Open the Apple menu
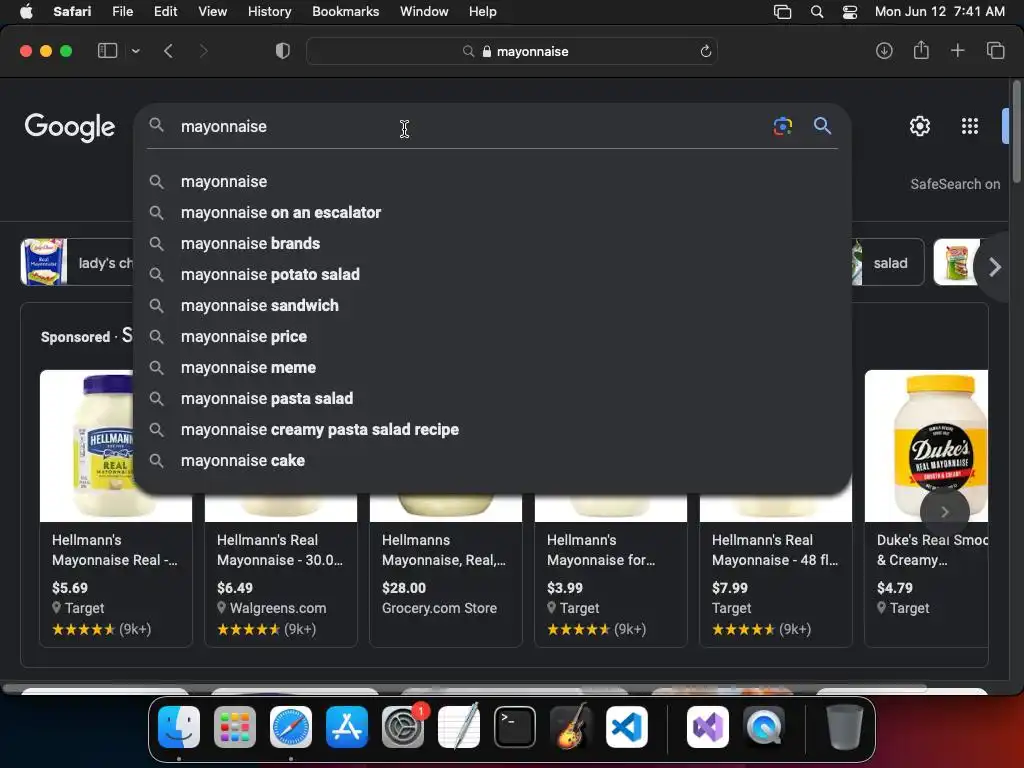The width and height of the screenshot is (1024, 768). (x=27, y=11)
